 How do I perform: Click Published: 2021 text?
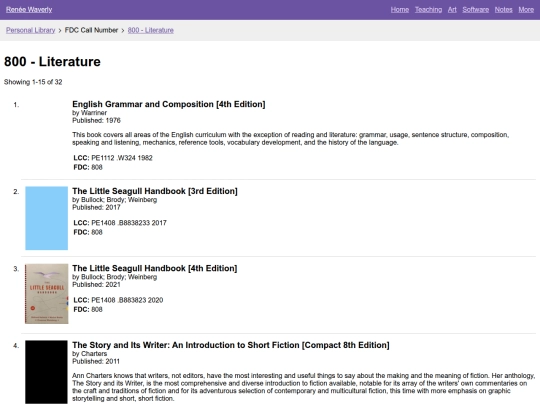pos(96,284)
